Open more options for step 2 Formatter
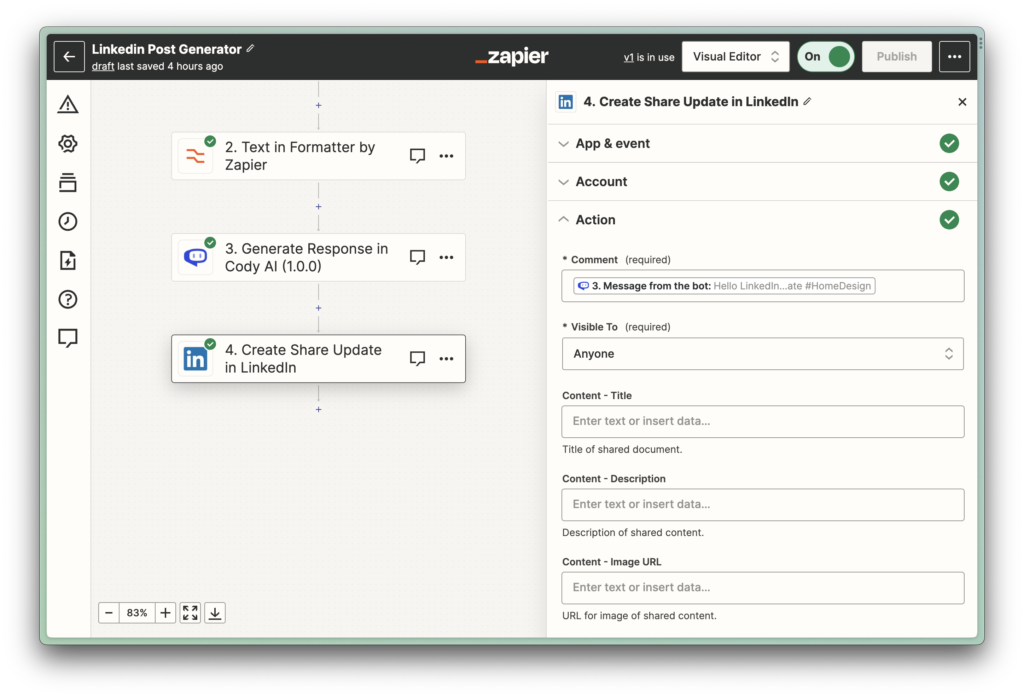The image size is (1024, 697). click(x=447, y=156)
